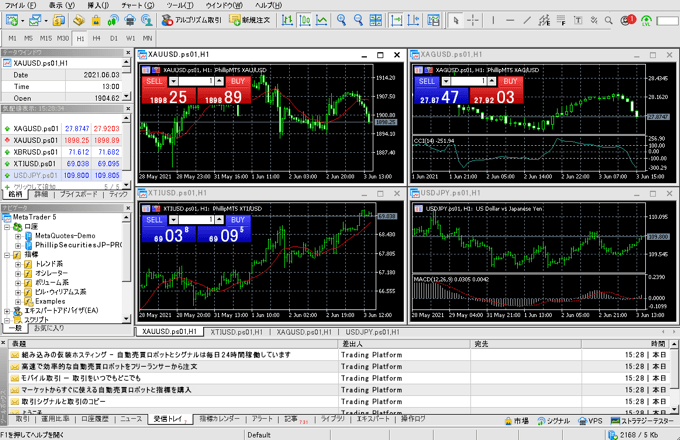Open volume dropdown in XAUUSD chart panel
Screen dimensions: 680x440
pos(173,81)
